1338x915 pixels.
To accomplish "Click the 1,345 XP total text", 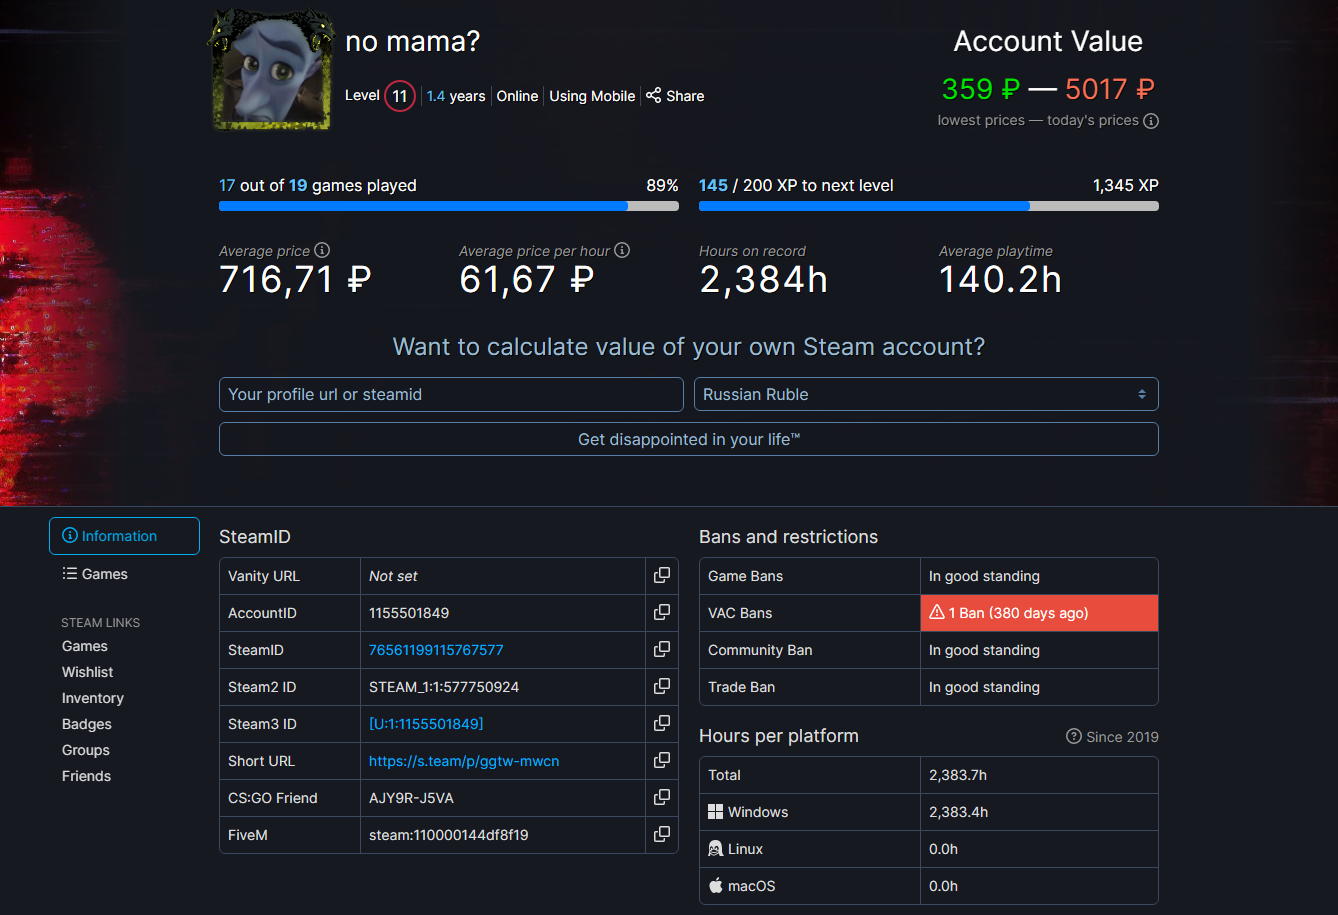I will pos(1126,186).
